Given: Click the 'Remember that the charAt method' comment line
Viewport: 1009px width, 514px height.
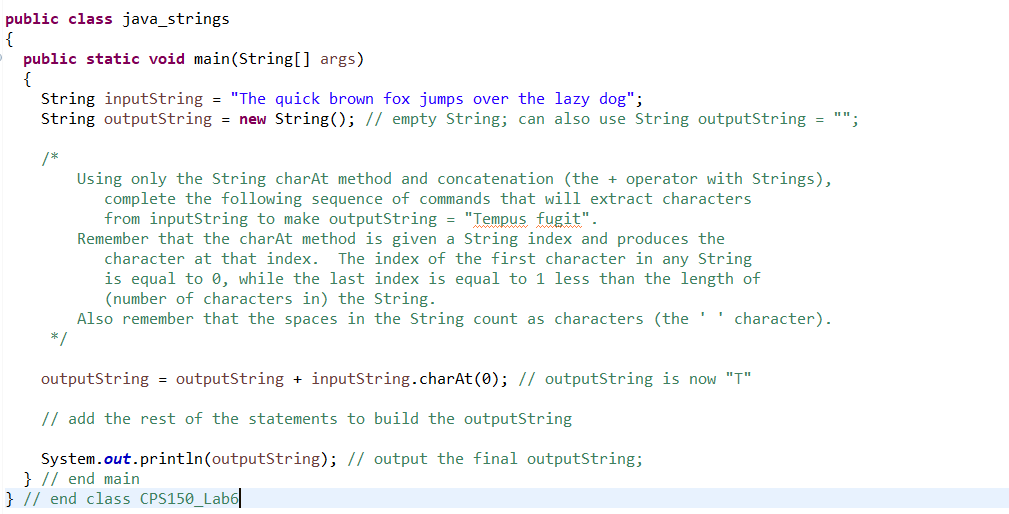Looking at the screenshot, I should (x=401, y=239).
